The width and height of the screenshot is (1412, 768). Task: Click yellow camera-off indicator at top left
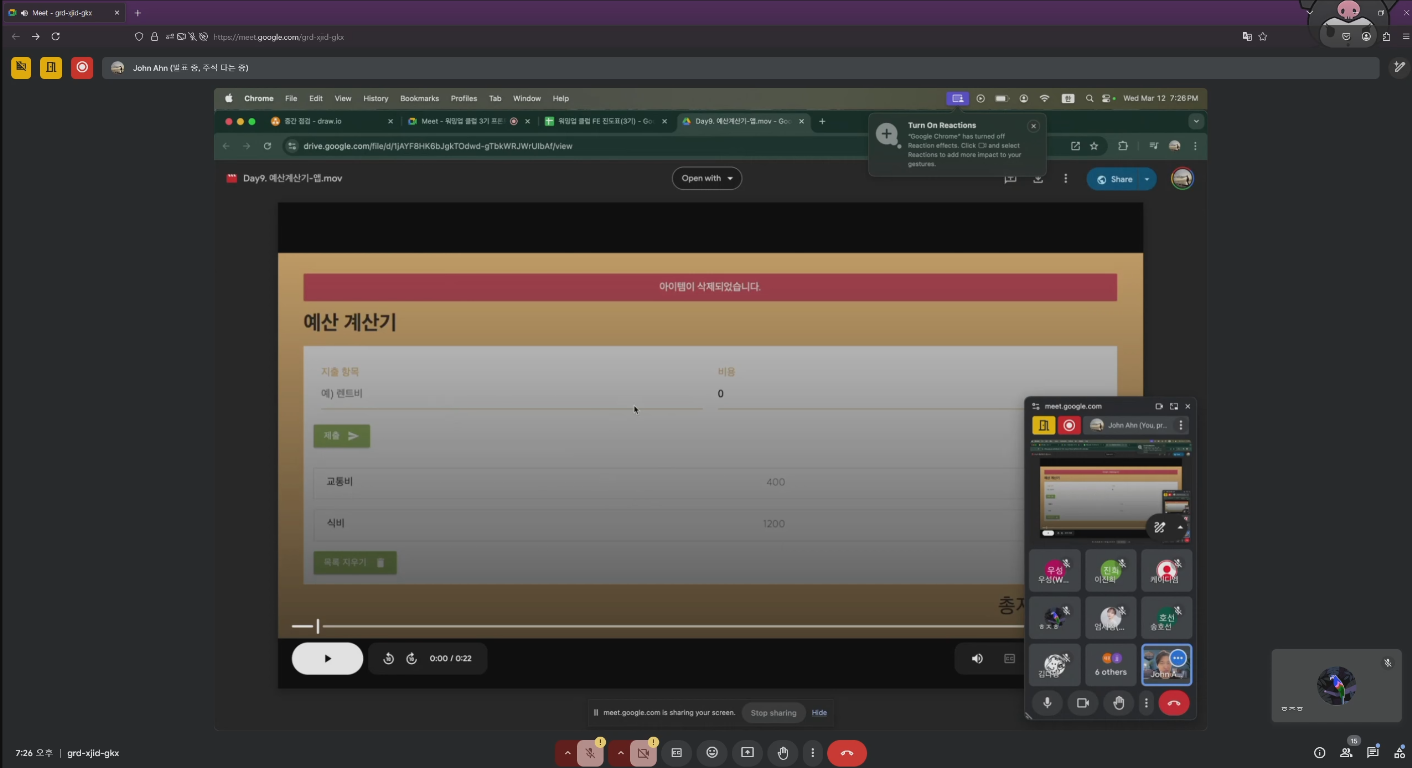click(x=21, y=67)
